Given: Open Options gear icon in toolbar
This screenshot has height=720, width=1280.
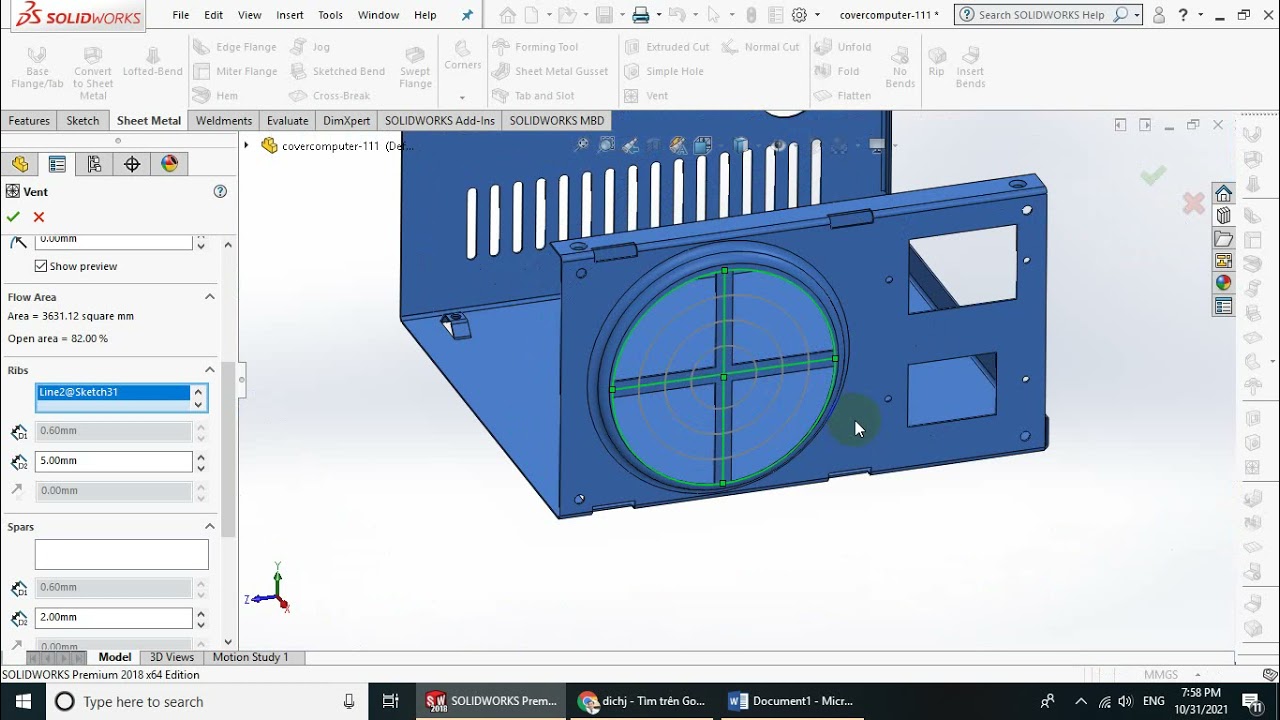Looking at the screenshot, I should point(799,15).
